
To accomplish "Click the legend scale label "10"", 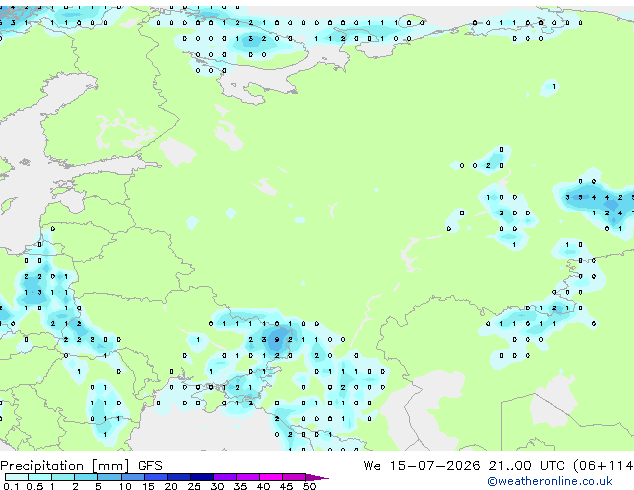I will (125, 486).
